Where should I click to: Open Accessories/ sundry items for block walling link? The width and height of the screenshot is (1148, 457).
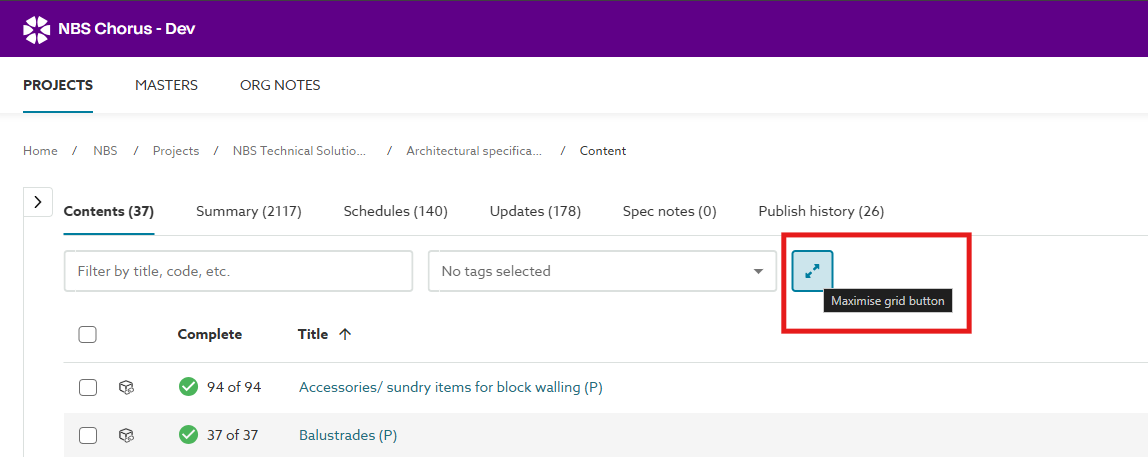tap(450, 387)
